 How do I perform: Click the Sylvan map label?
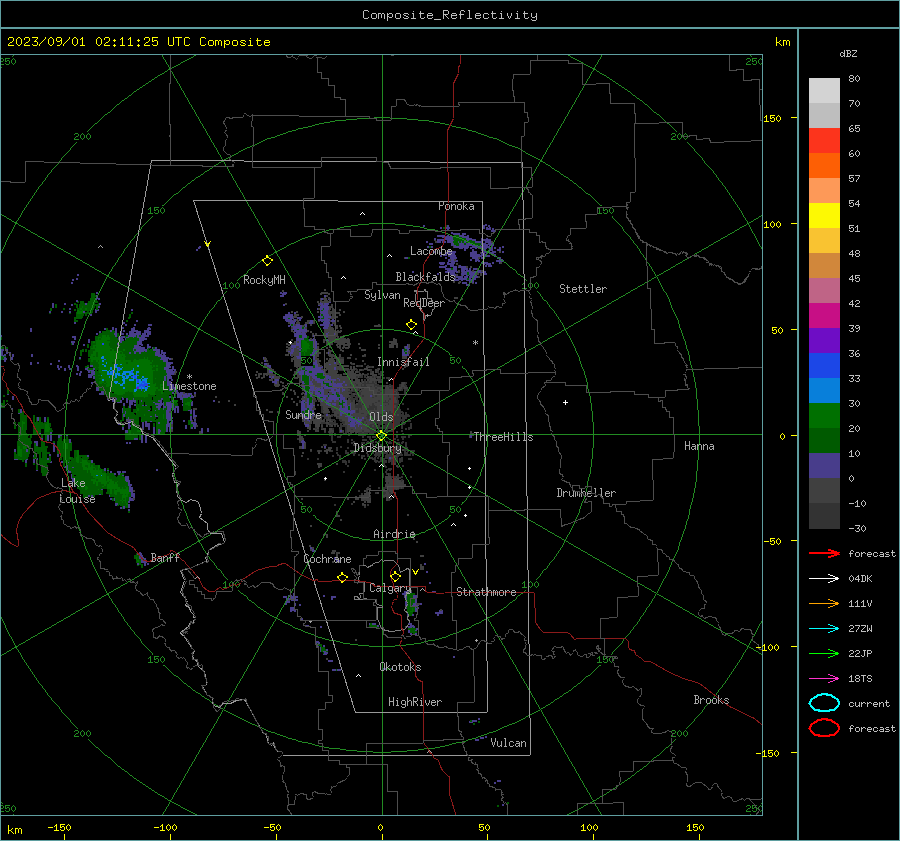(x=382, y=295)
